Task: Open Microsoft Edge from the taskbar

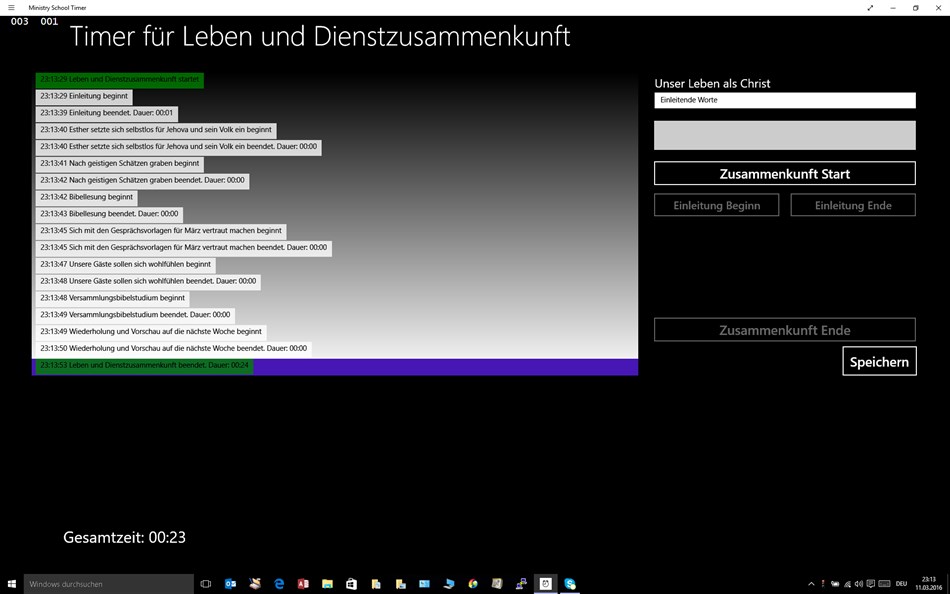Action: [x=279, y=584]
